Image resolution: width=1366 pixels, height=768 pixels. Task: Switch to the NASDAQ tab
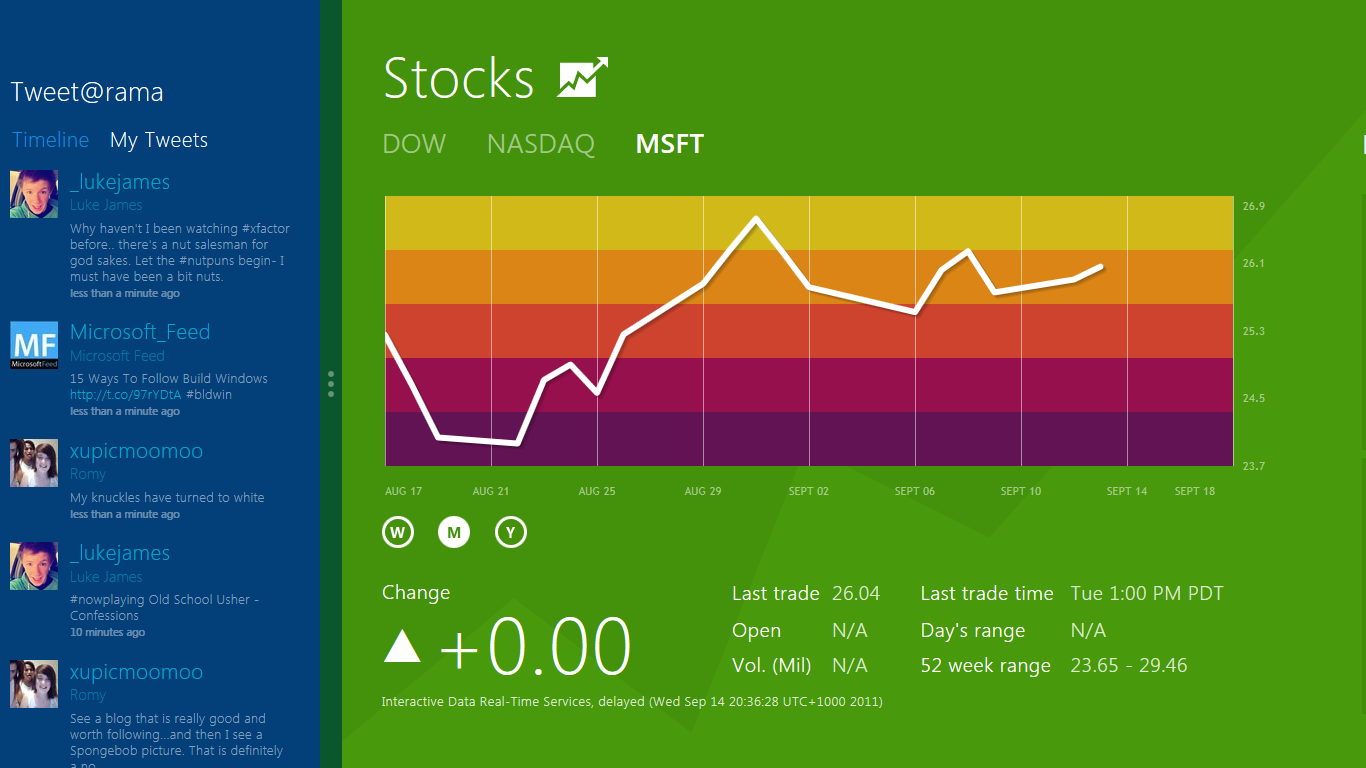[x=541, y=144]
